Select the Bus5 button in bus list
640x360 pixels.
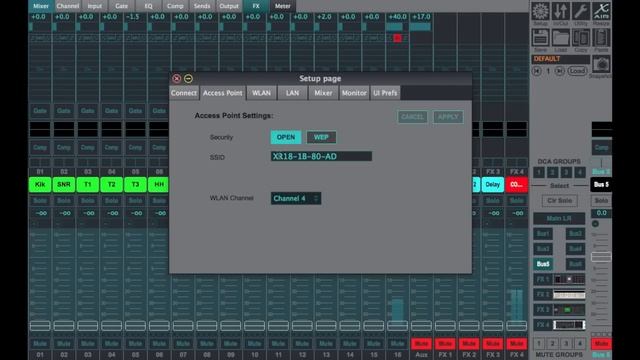[543, 264]
